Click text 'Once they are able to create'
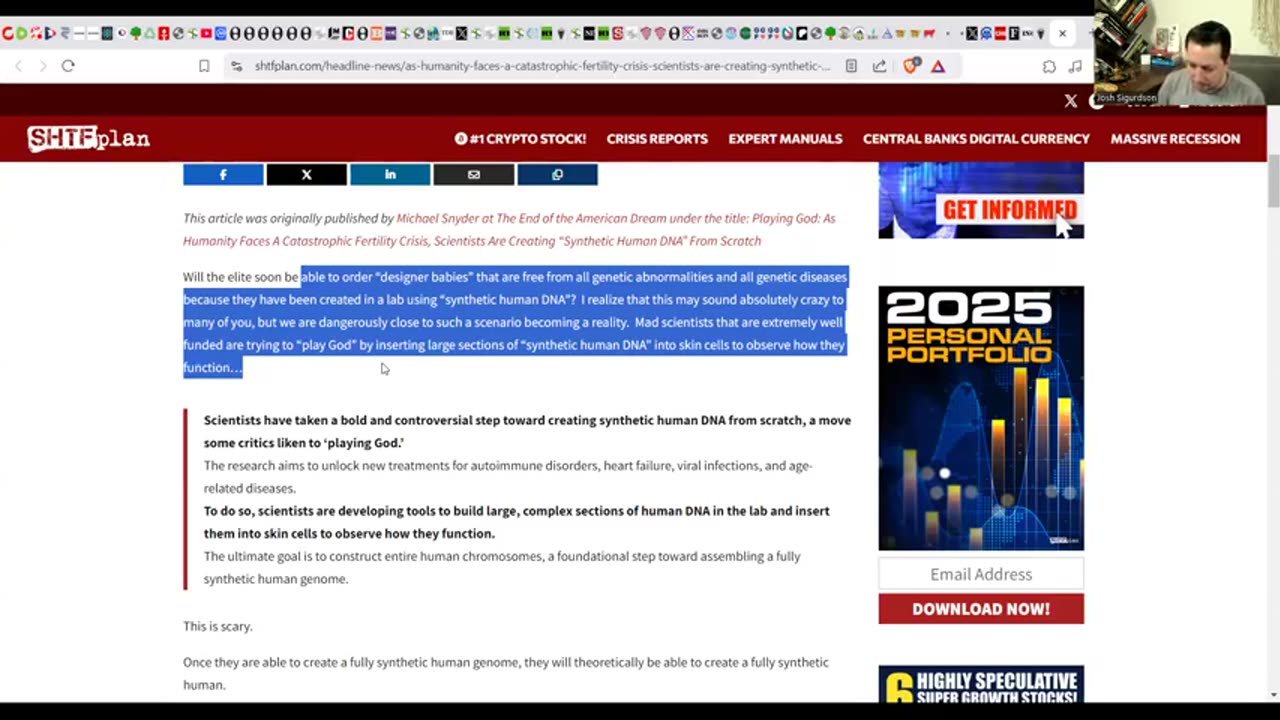This screenshot has height=720, width=1280. (266, 662)
